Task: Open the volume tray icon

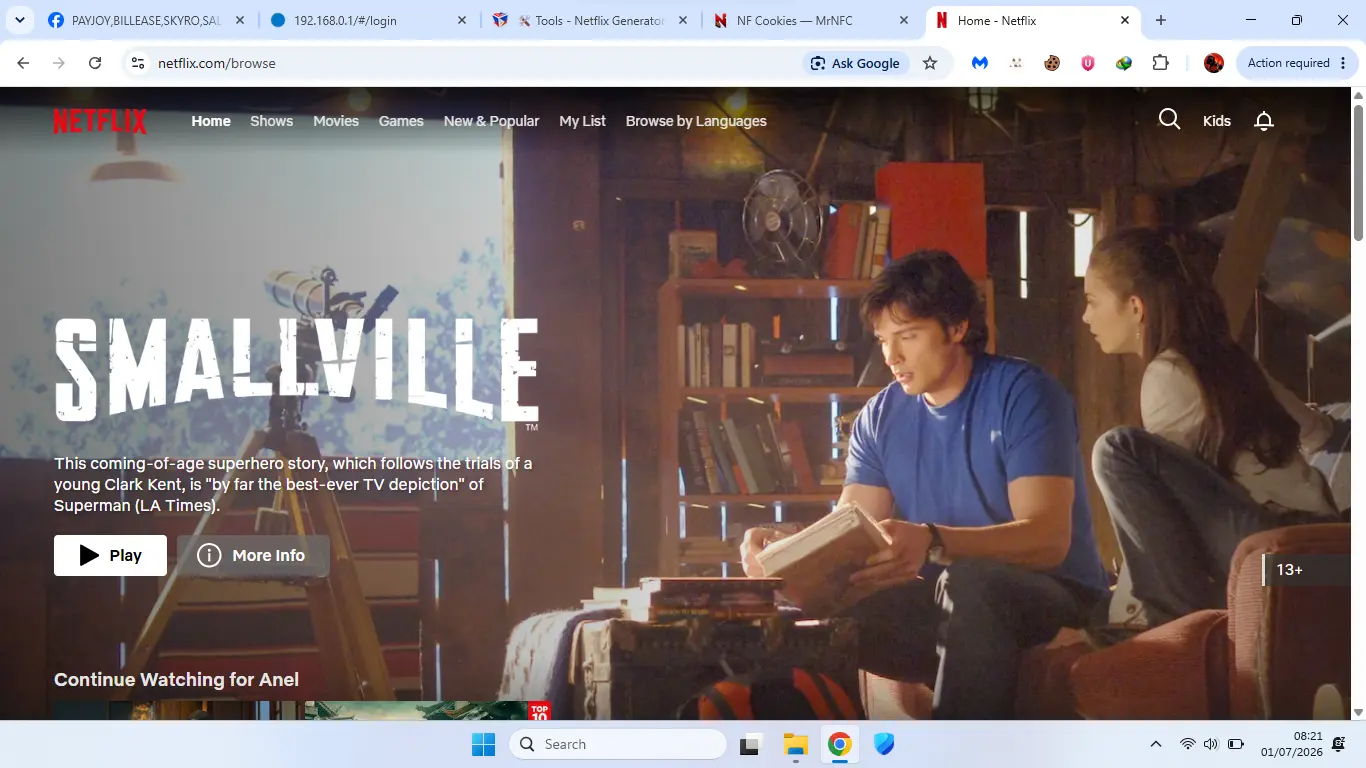Action: tap(1211, 744)
